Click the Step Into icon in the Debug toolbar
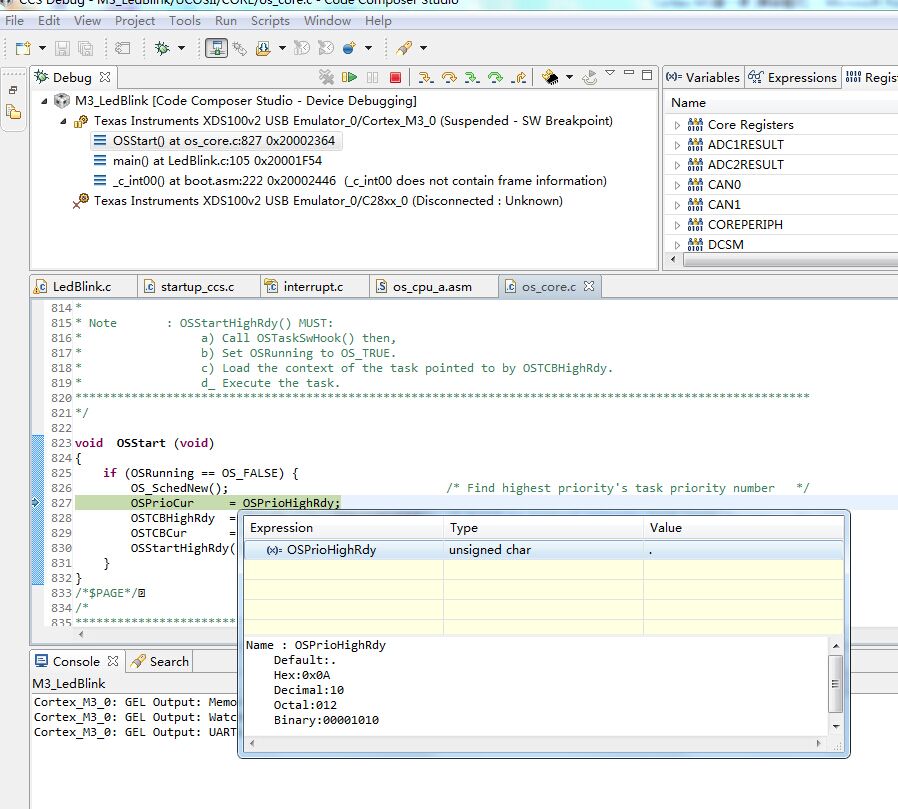 [425, 77]
